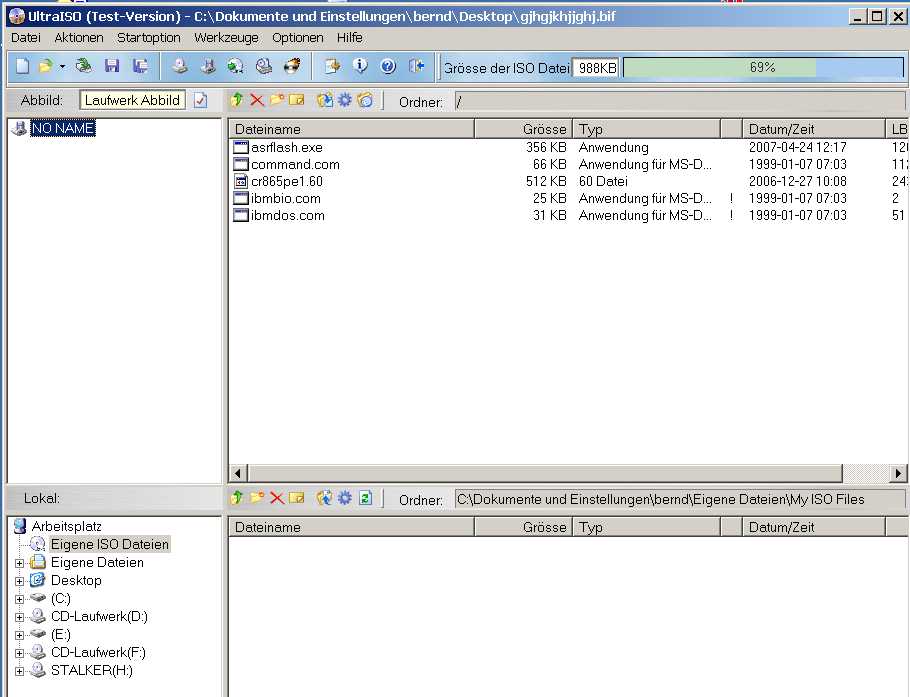Click the Open CD/DVD toolbar icon
The image size is (910, 697).
click(84, 66)
